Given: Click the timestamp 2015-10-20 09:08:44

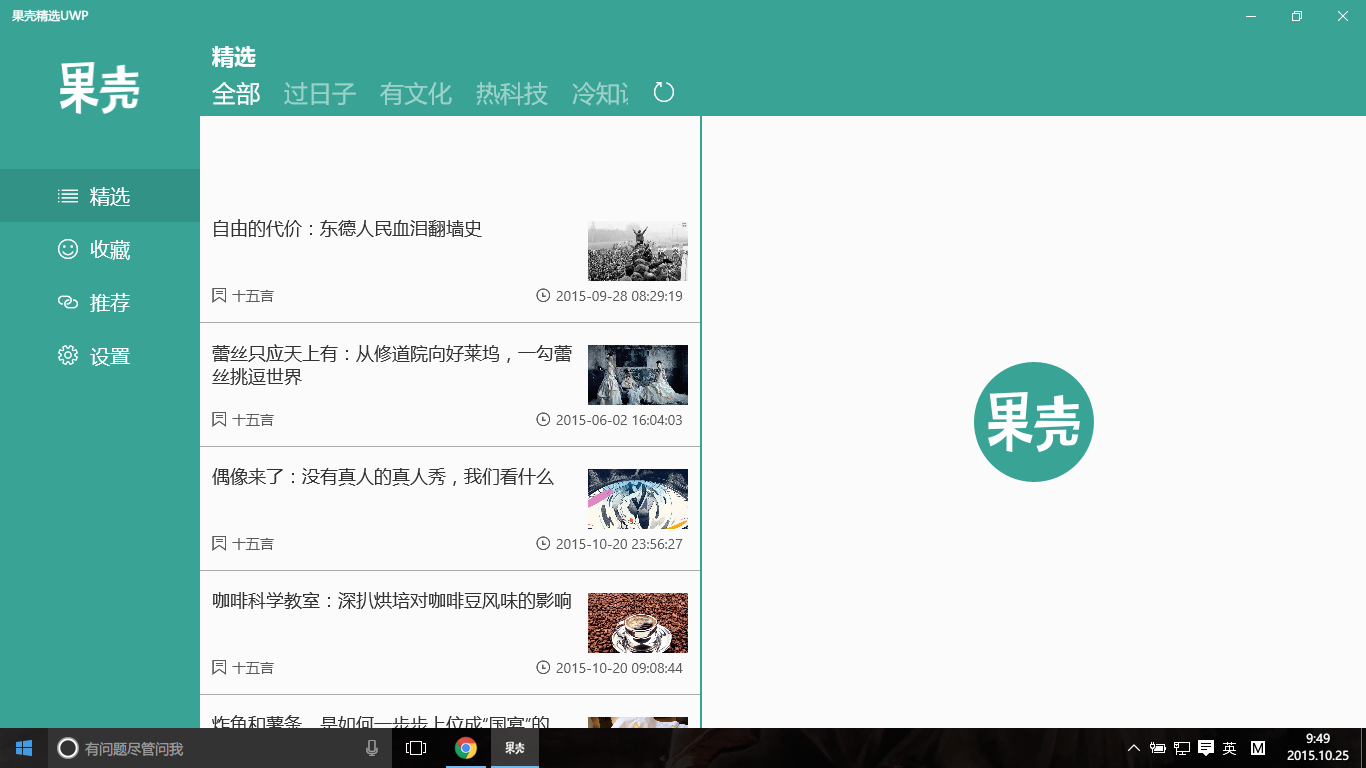Looking at the screenshot, I should (619, 668).
